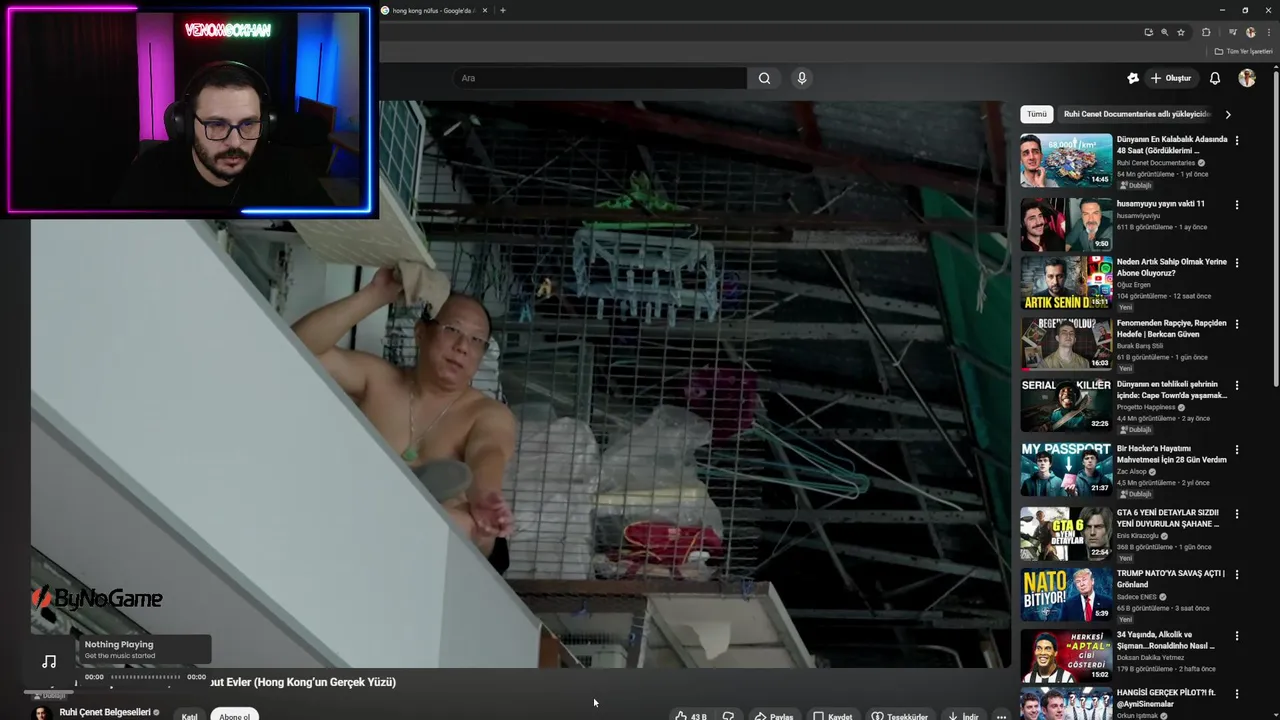Open options for Cape Town video
Image resolution: width=1280 pixels, height=720 pixels.
pyautogui.click(x=1237, y=385)
